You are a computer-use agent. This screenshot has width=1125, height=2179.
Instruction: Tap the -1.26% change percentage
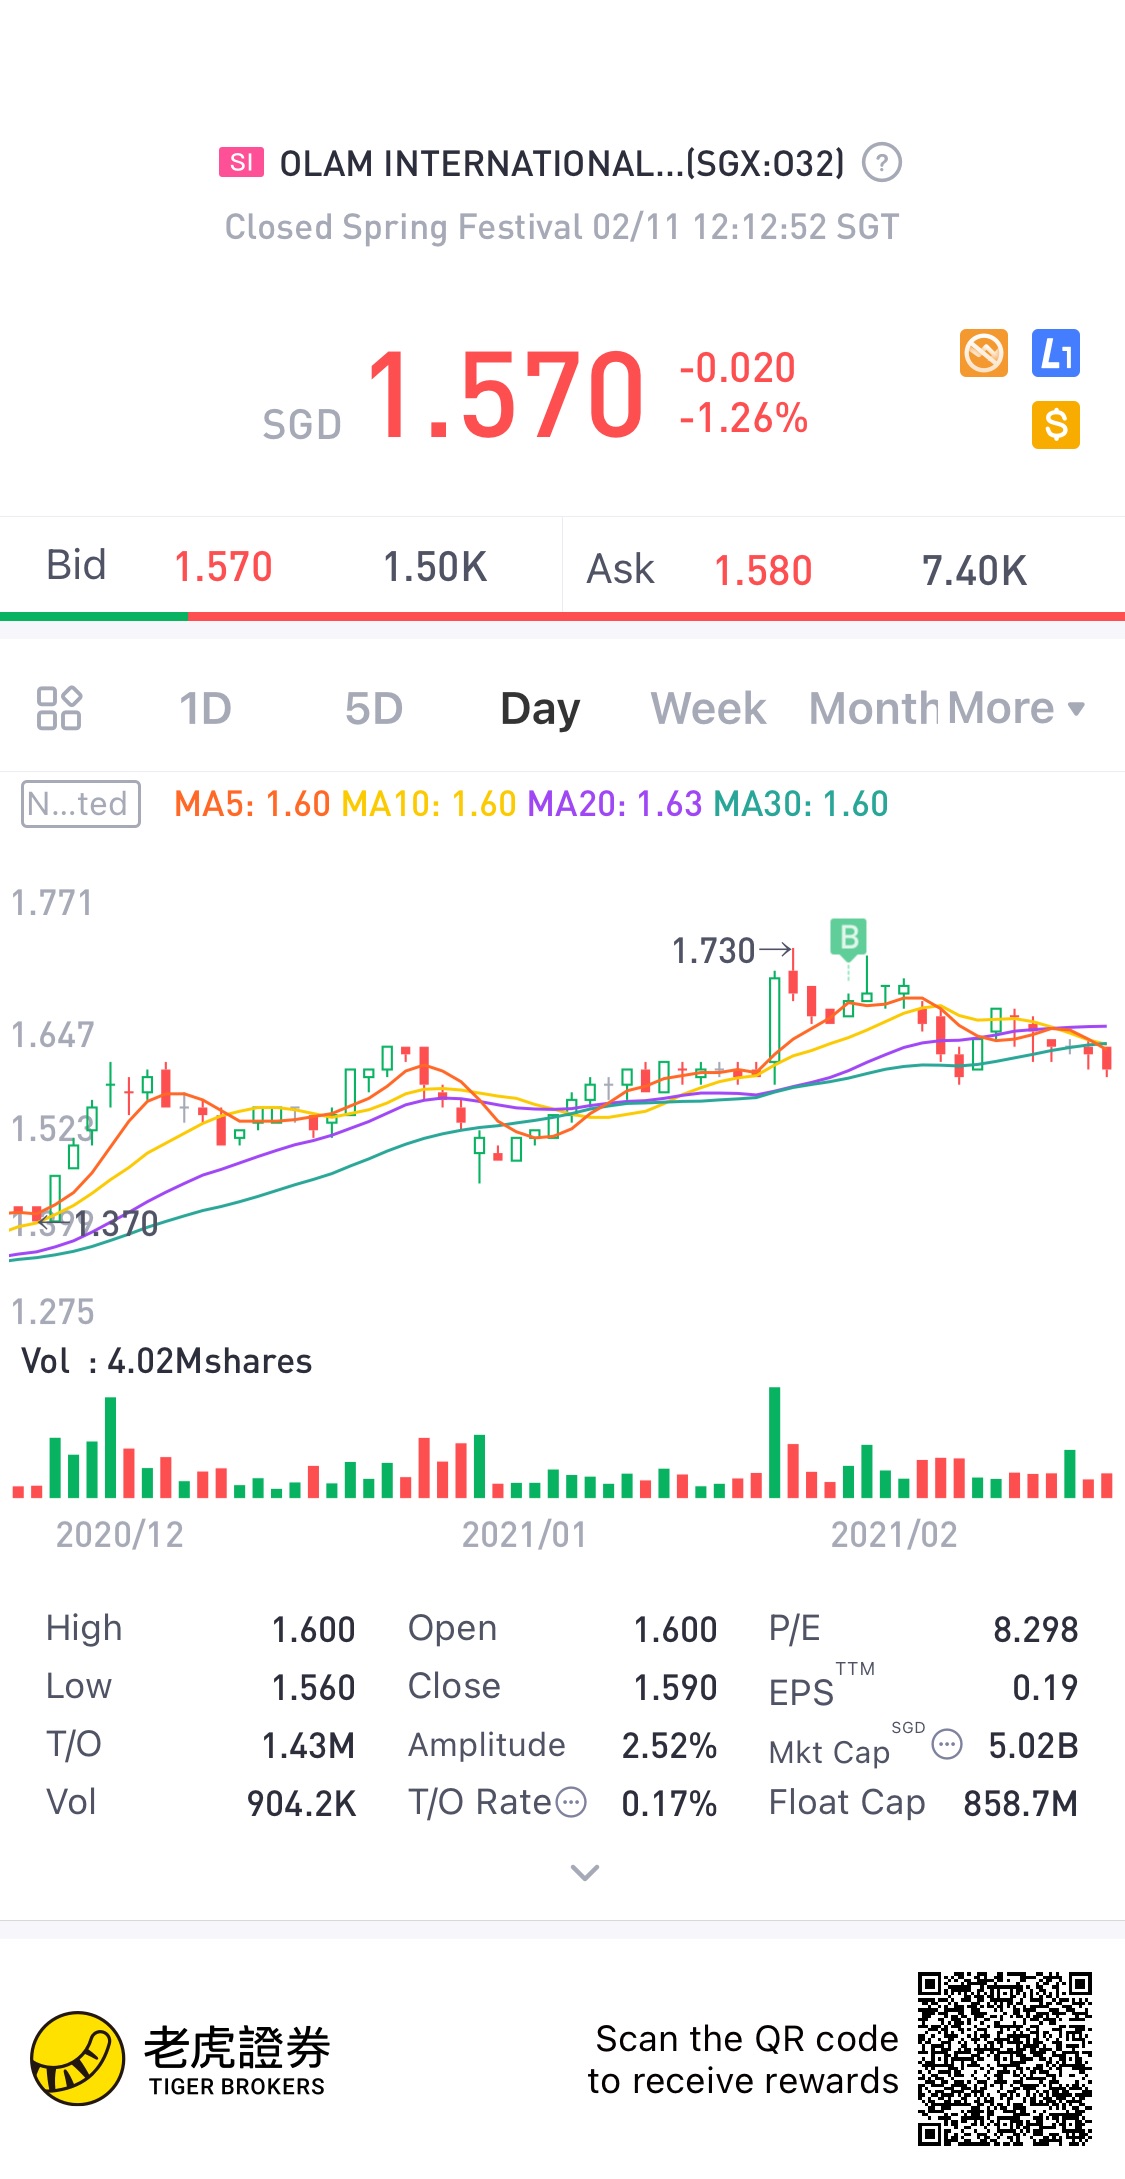pyautogui.click(x=743, y=418)
